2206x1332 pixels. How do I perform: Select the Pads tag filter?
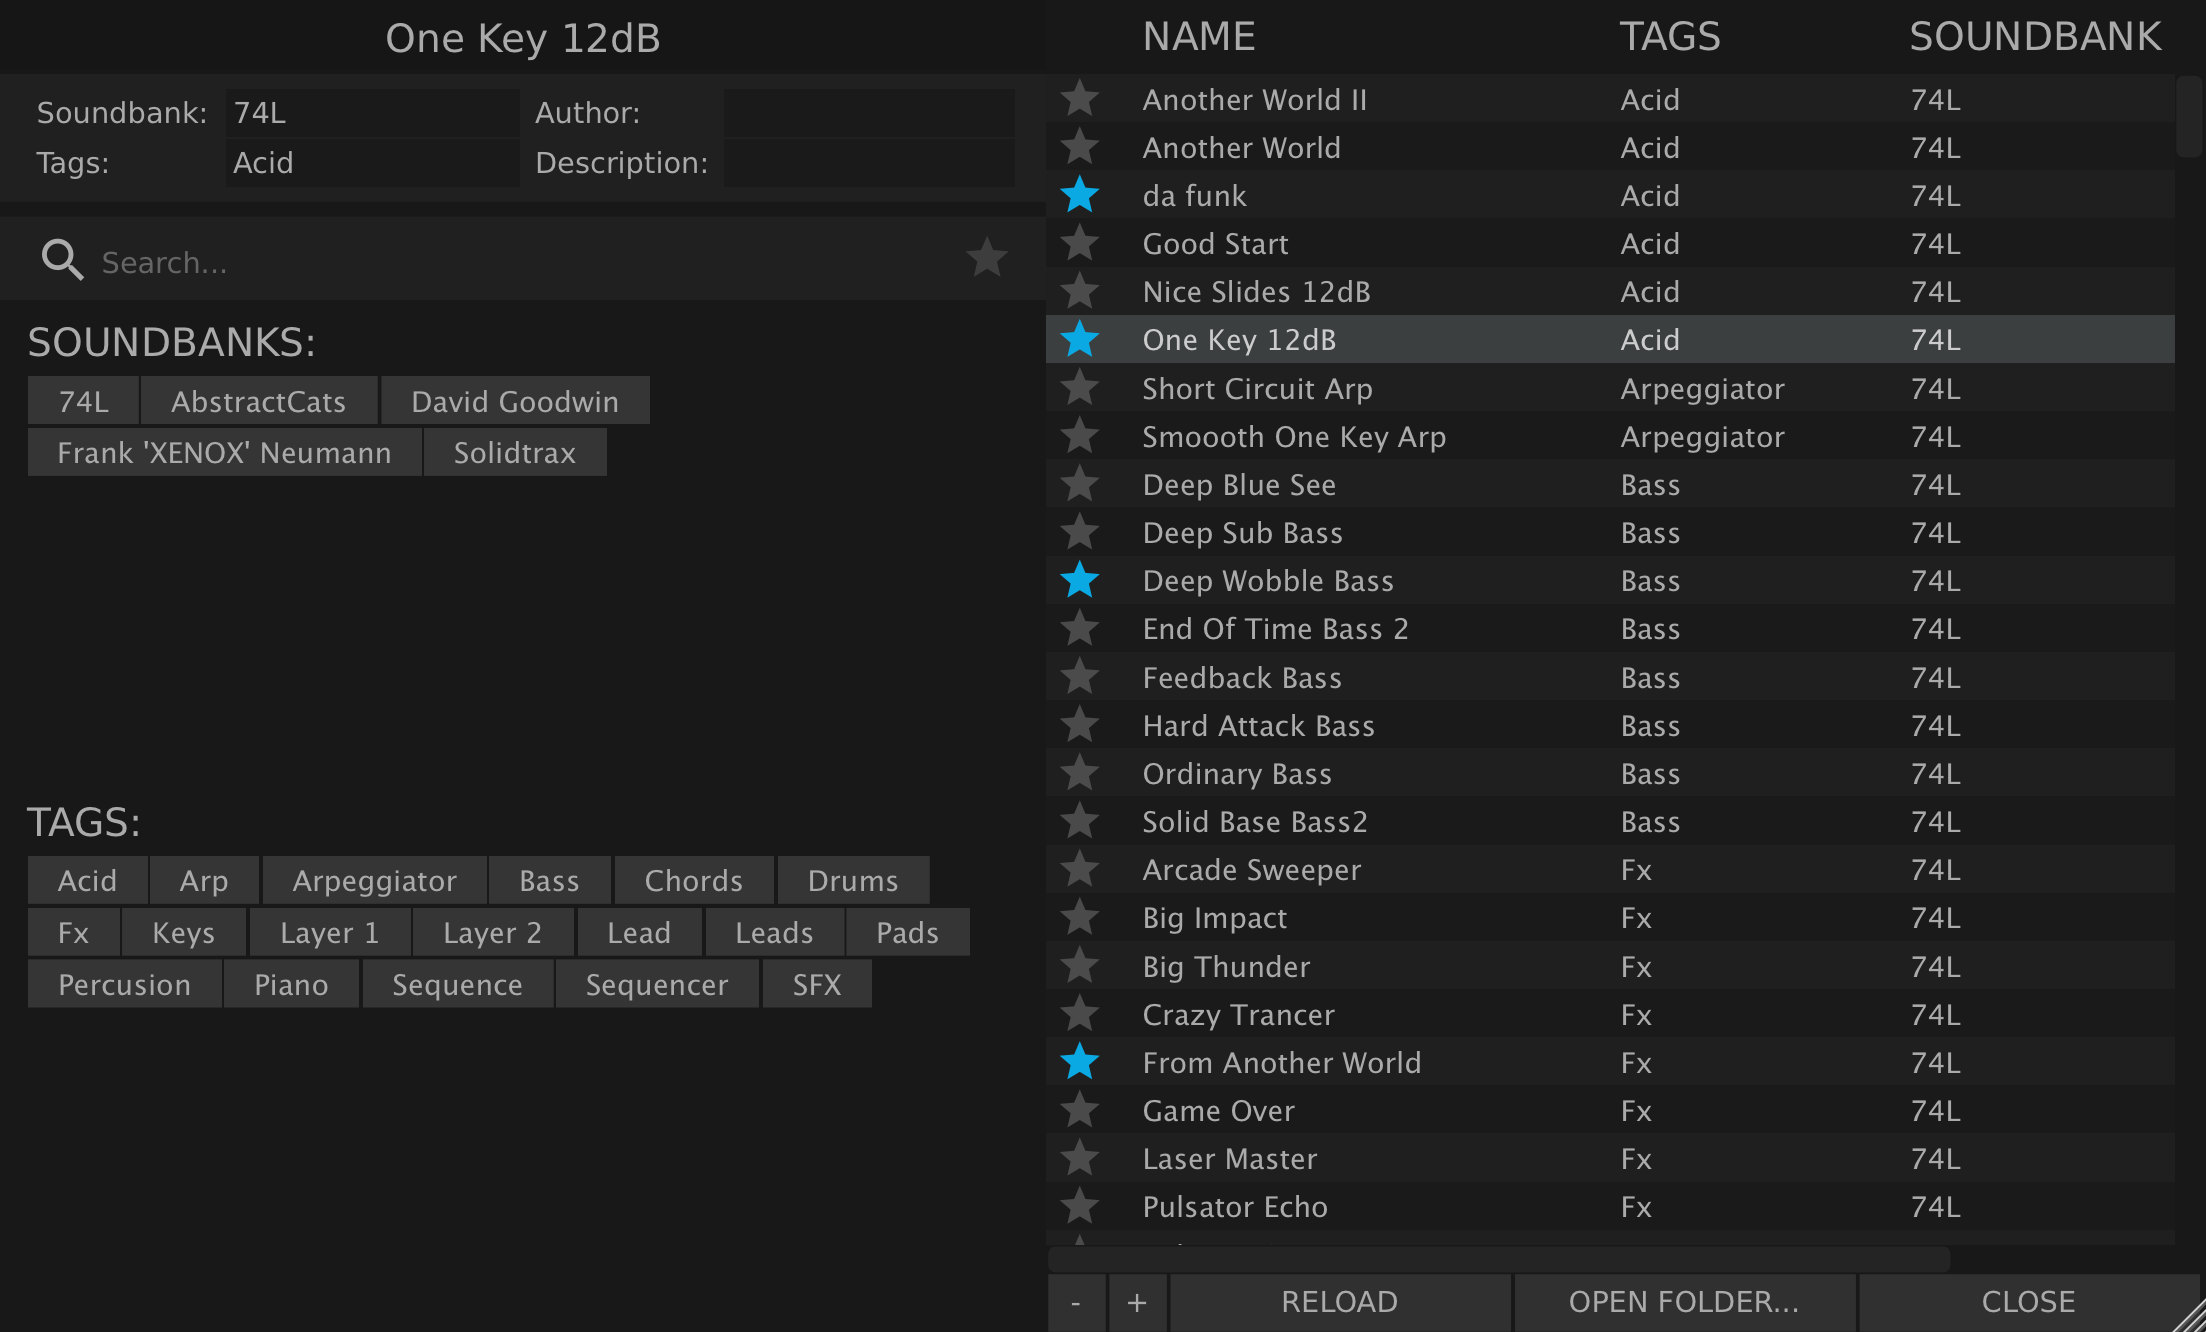tap(906, 932)
